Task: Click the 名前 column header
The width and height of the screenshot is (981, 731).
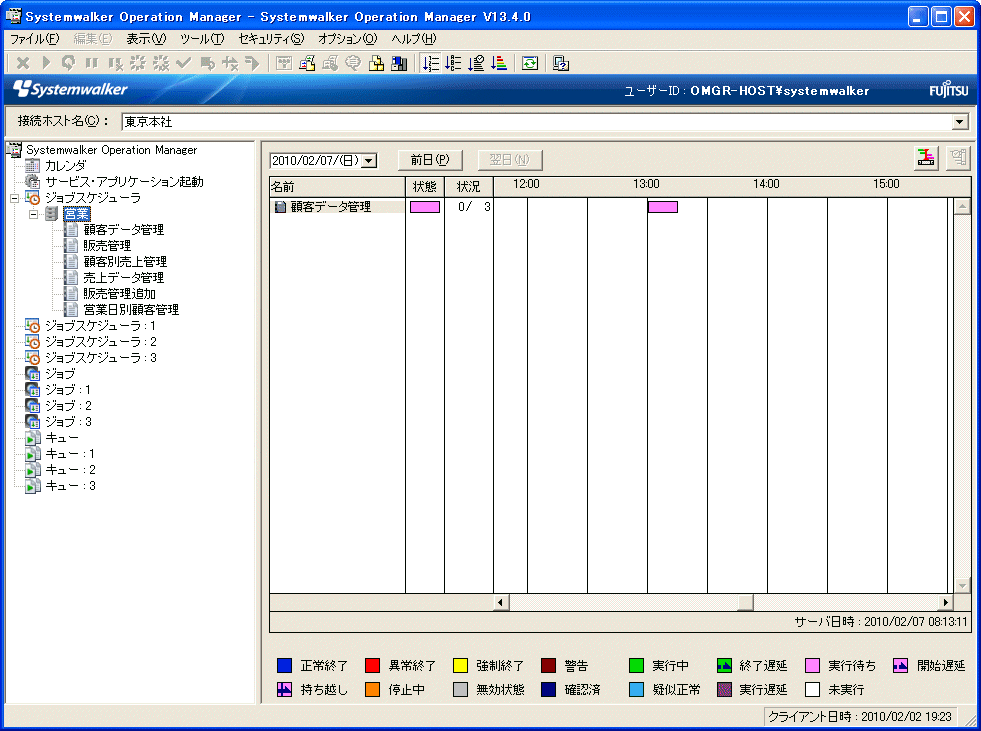Action: tap(337, 187)
